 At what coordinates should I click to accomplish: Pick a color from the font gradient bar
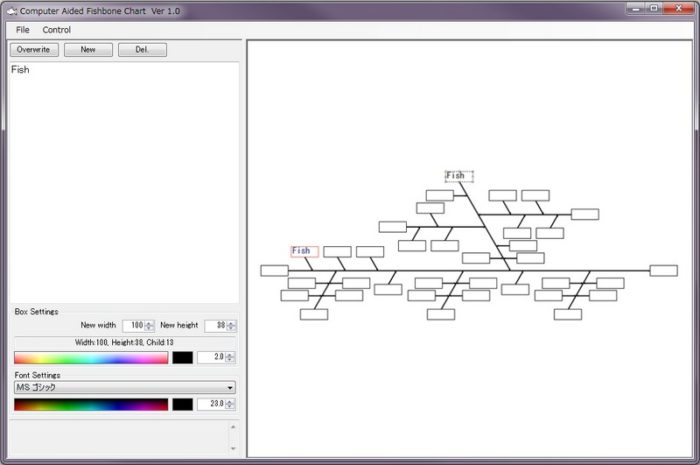(x=90, y=405)
